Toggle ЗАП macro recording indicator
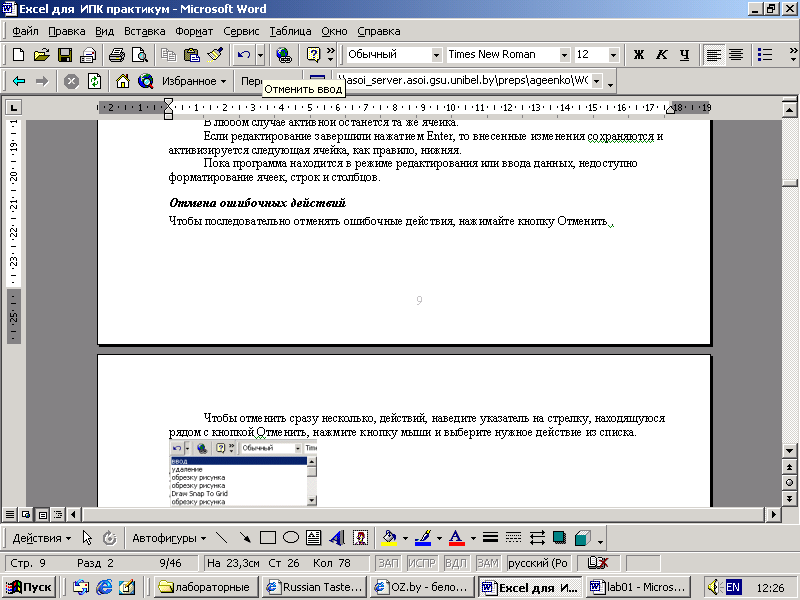Viewport: 800px width, 600px height. click(x=388, y=563)
